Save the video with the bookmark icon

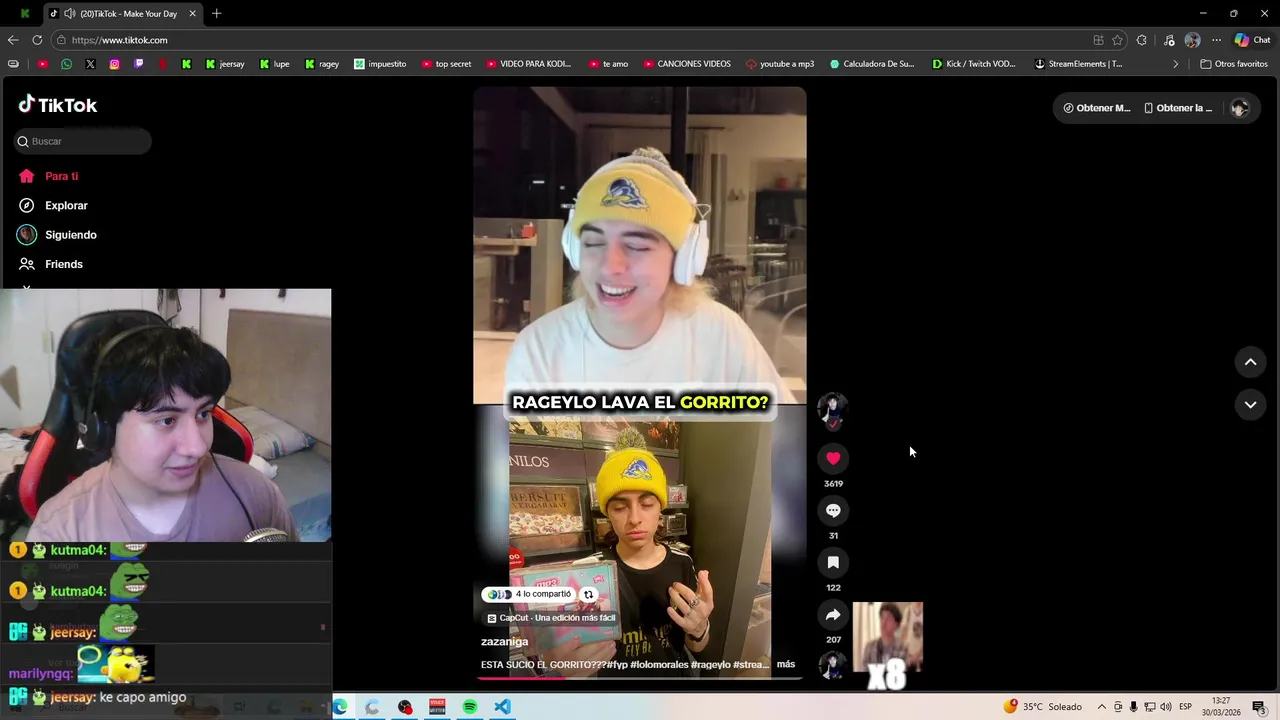[833, 562]
